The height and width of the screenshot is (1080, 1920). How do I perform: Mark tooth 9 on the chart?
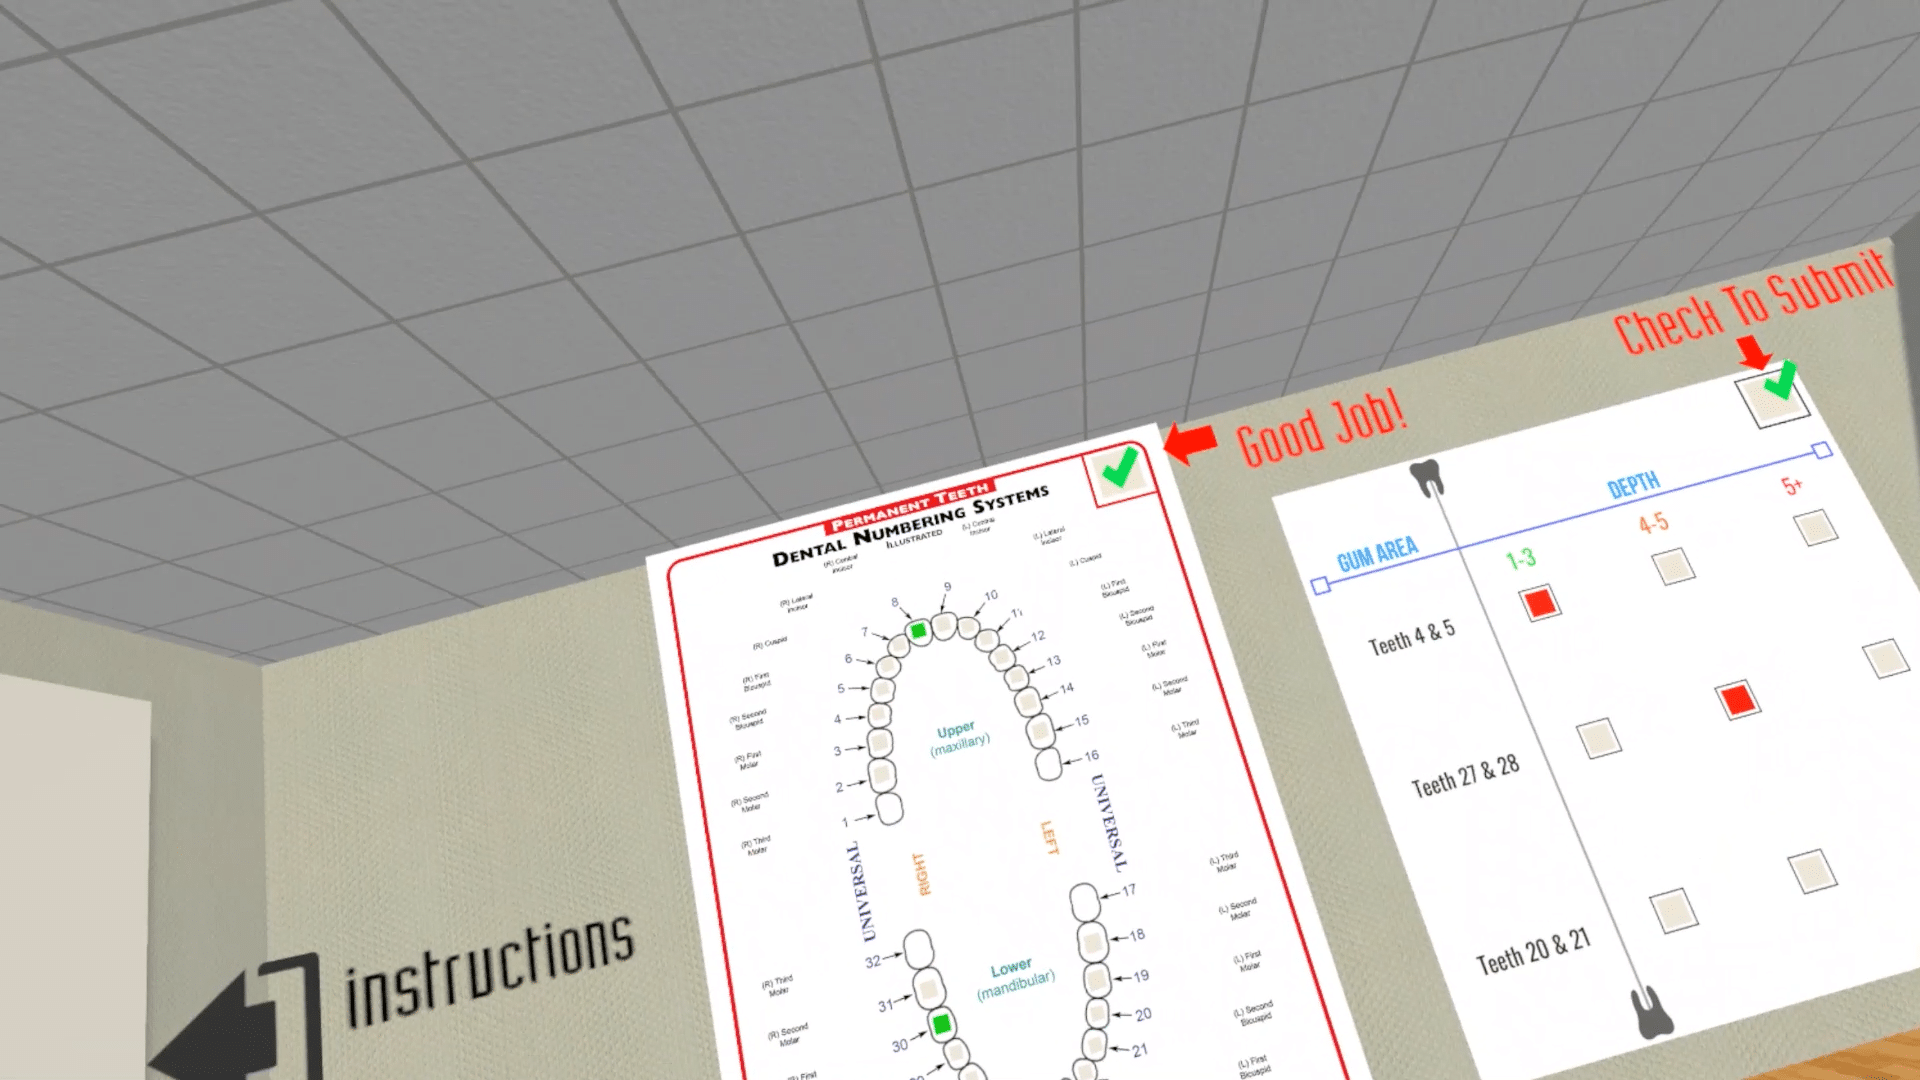[943, 626]
